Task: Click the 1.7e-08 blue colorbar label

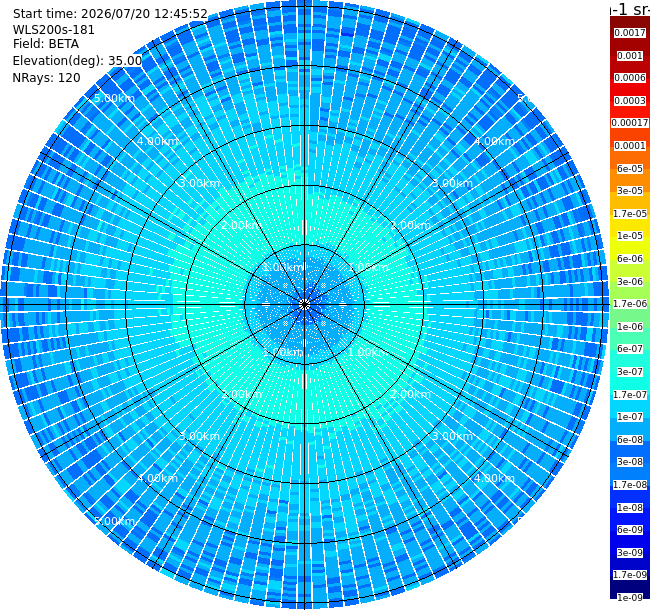Action: pos(630,485)
